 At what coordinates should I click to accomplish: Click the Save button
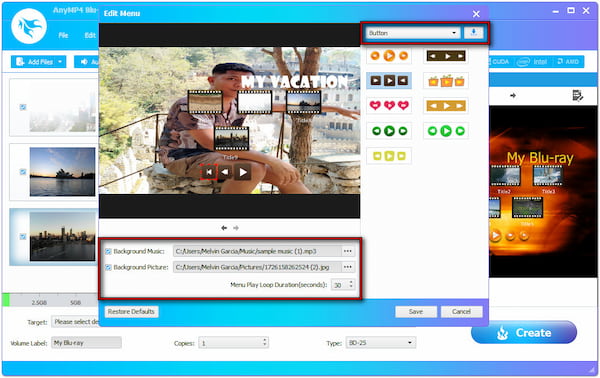tap(416, 312)
